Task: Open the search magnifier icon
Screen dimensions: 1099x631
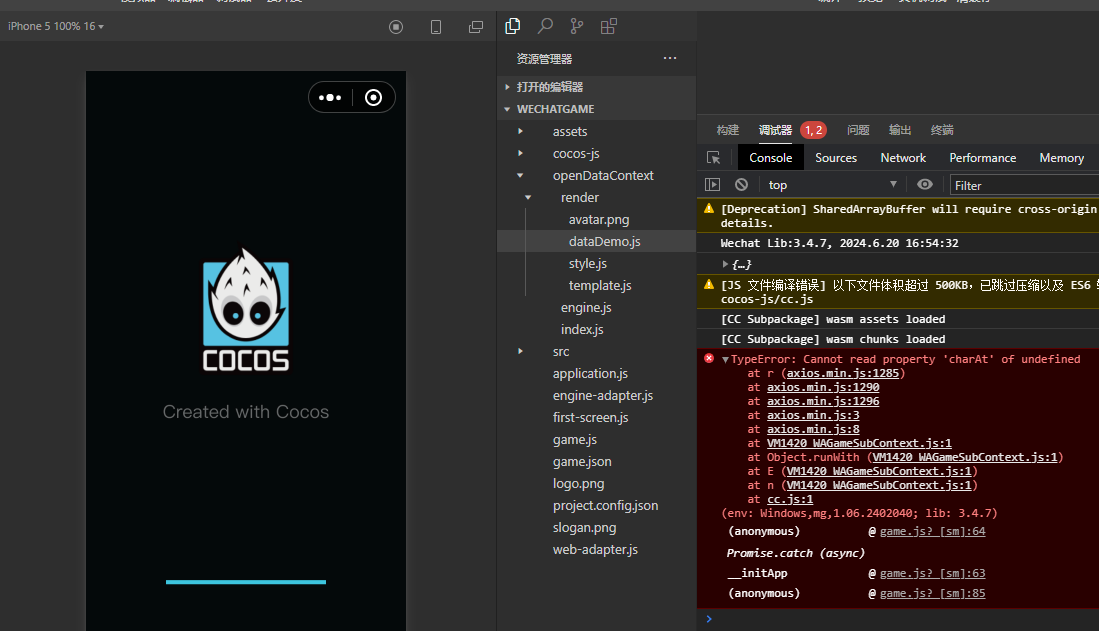Action: 545,26
